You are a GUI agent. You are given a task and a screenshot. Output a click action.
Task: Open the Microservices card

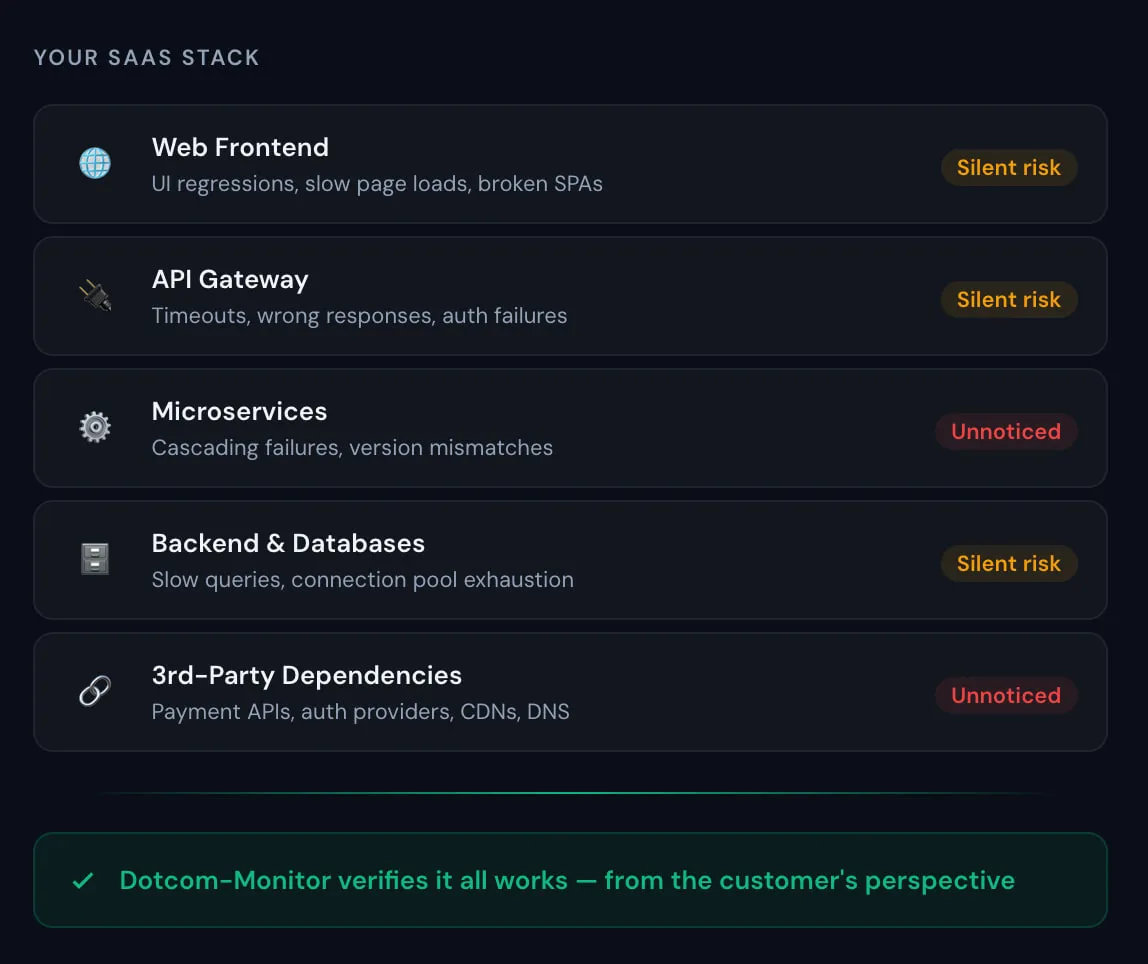point(570,428)
